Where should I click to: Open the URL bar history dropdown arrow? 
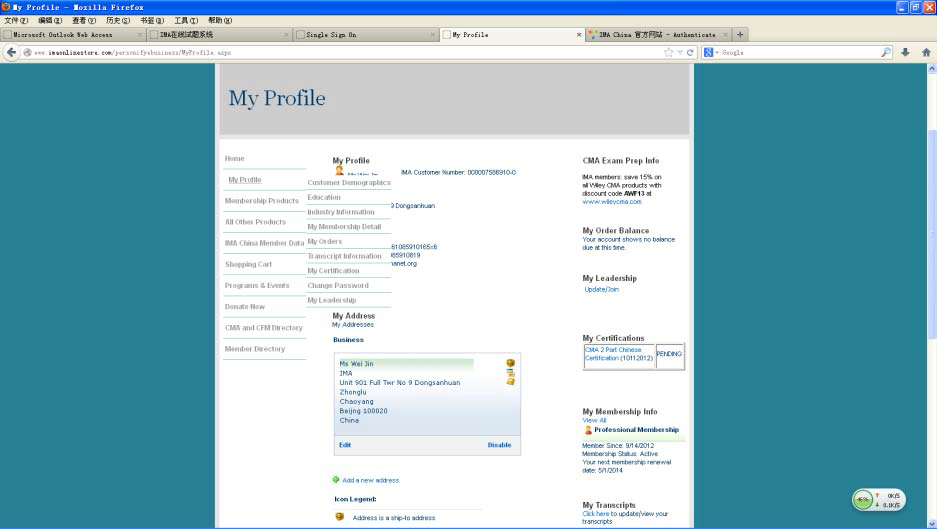[x=680, y=52]
